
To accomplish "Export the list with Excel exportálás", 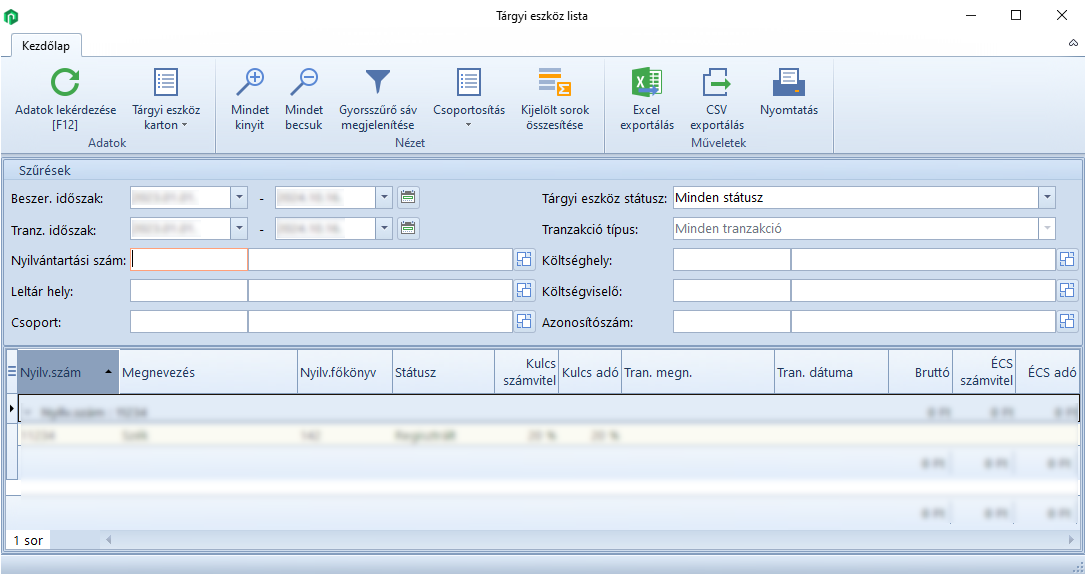I will coord(646,83).
